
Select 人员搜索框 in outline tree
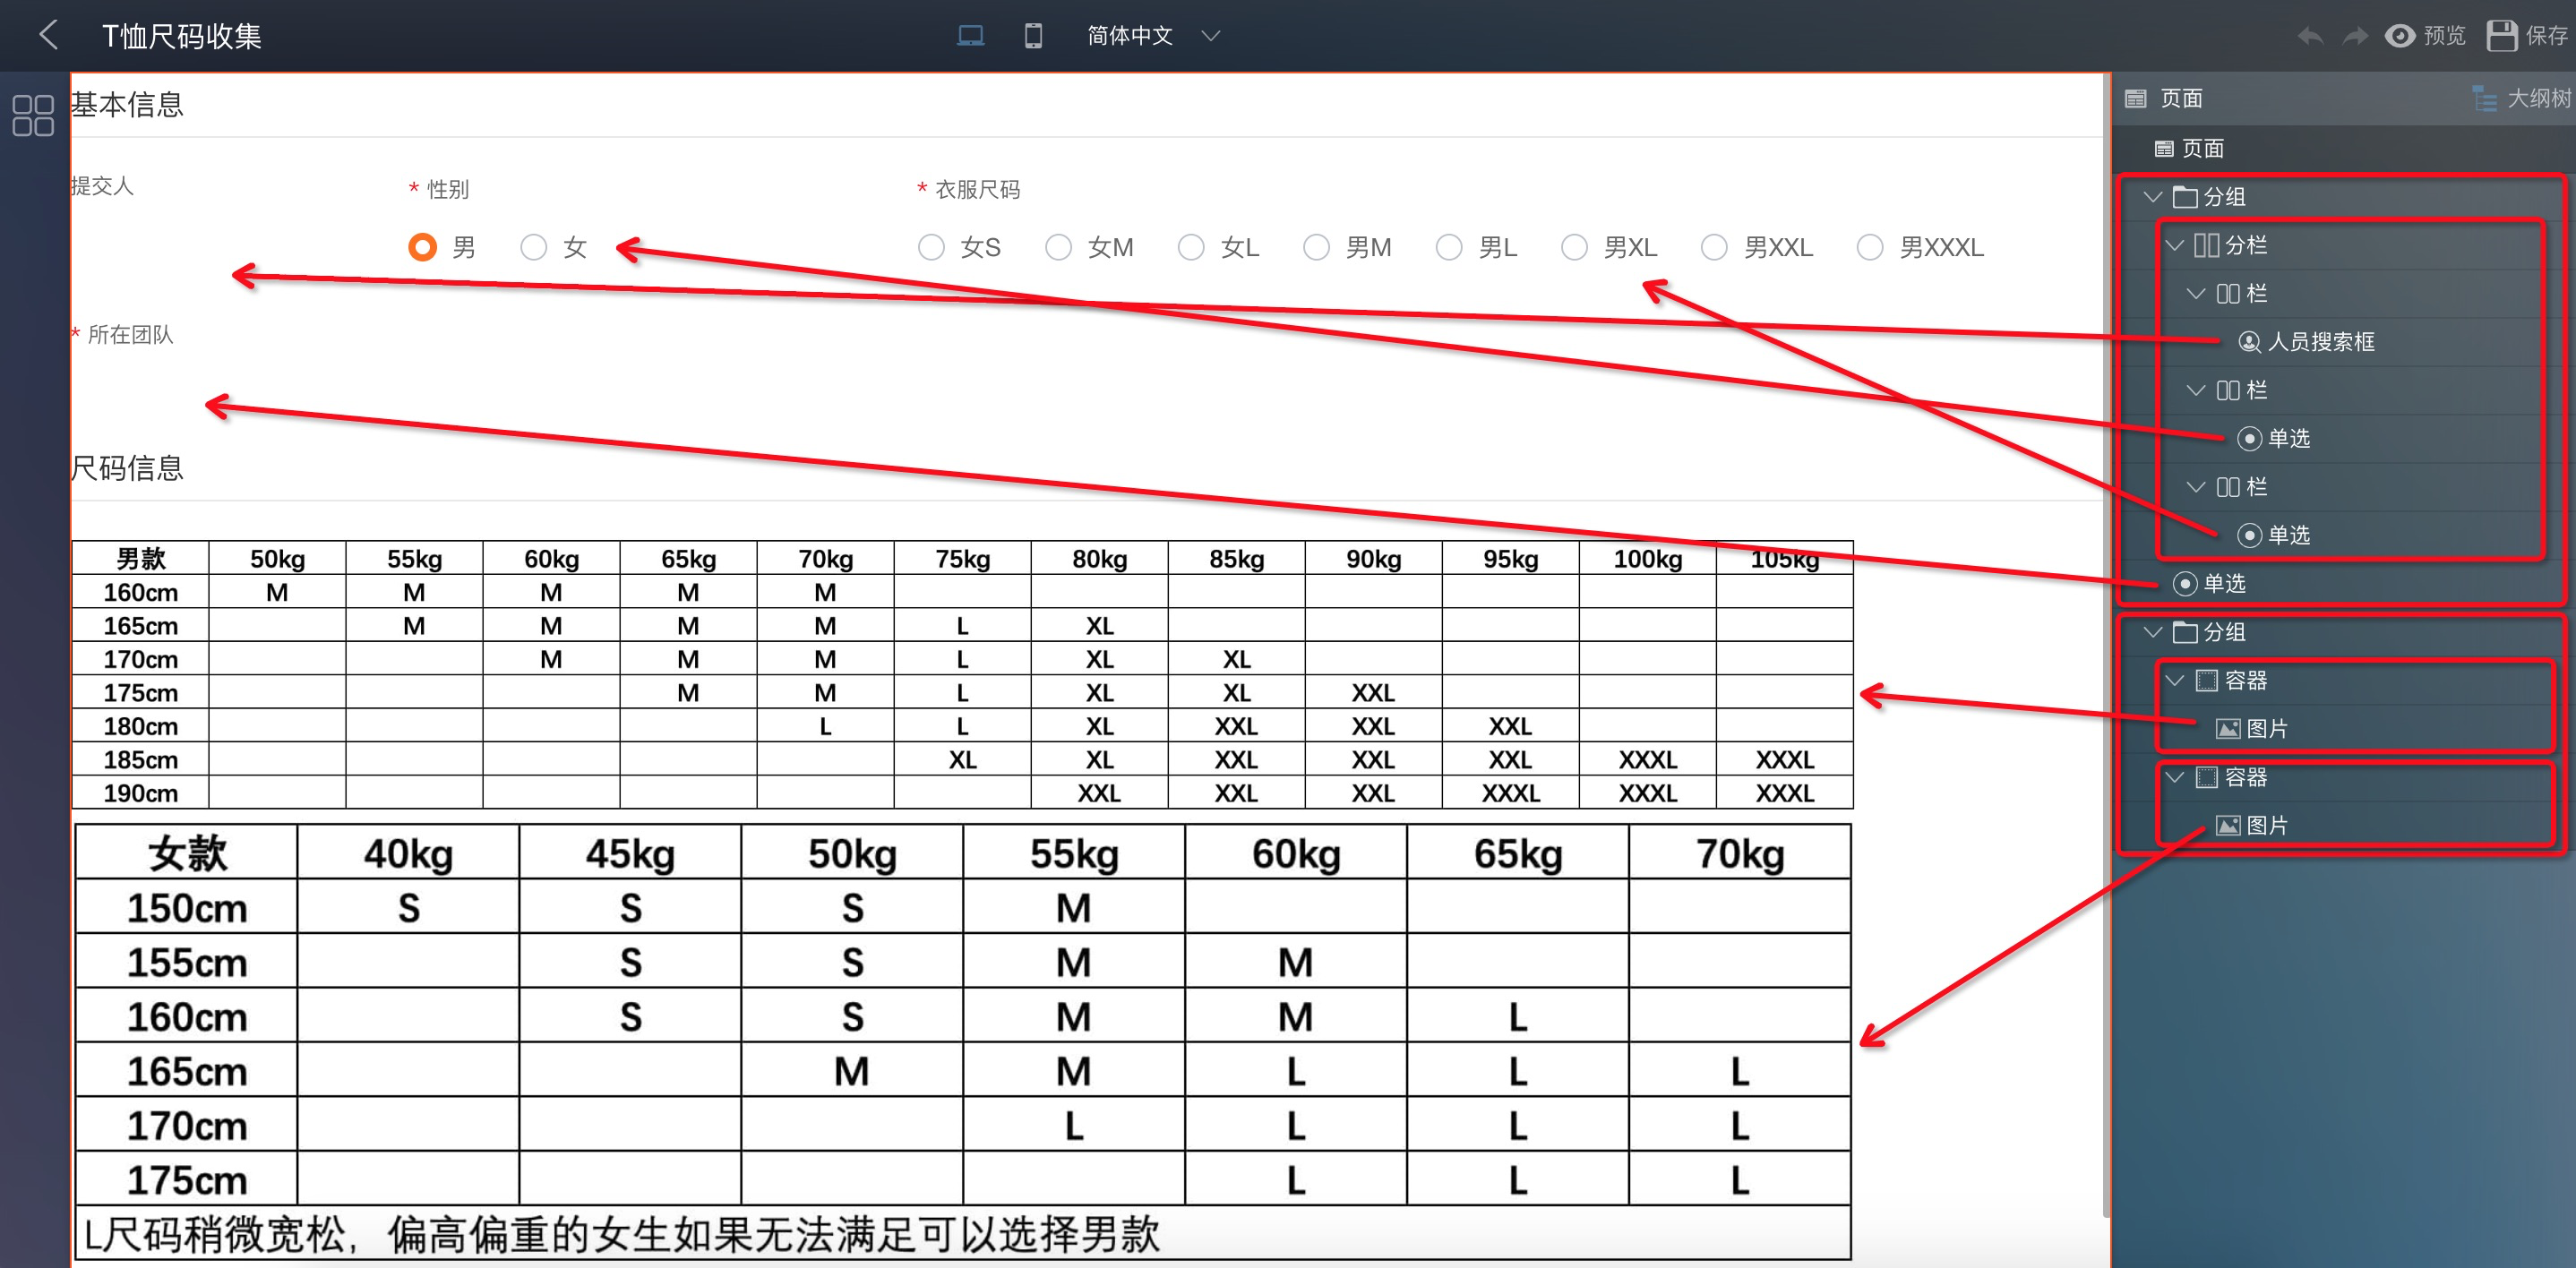pyautogui.click(x=2319, y=342)
